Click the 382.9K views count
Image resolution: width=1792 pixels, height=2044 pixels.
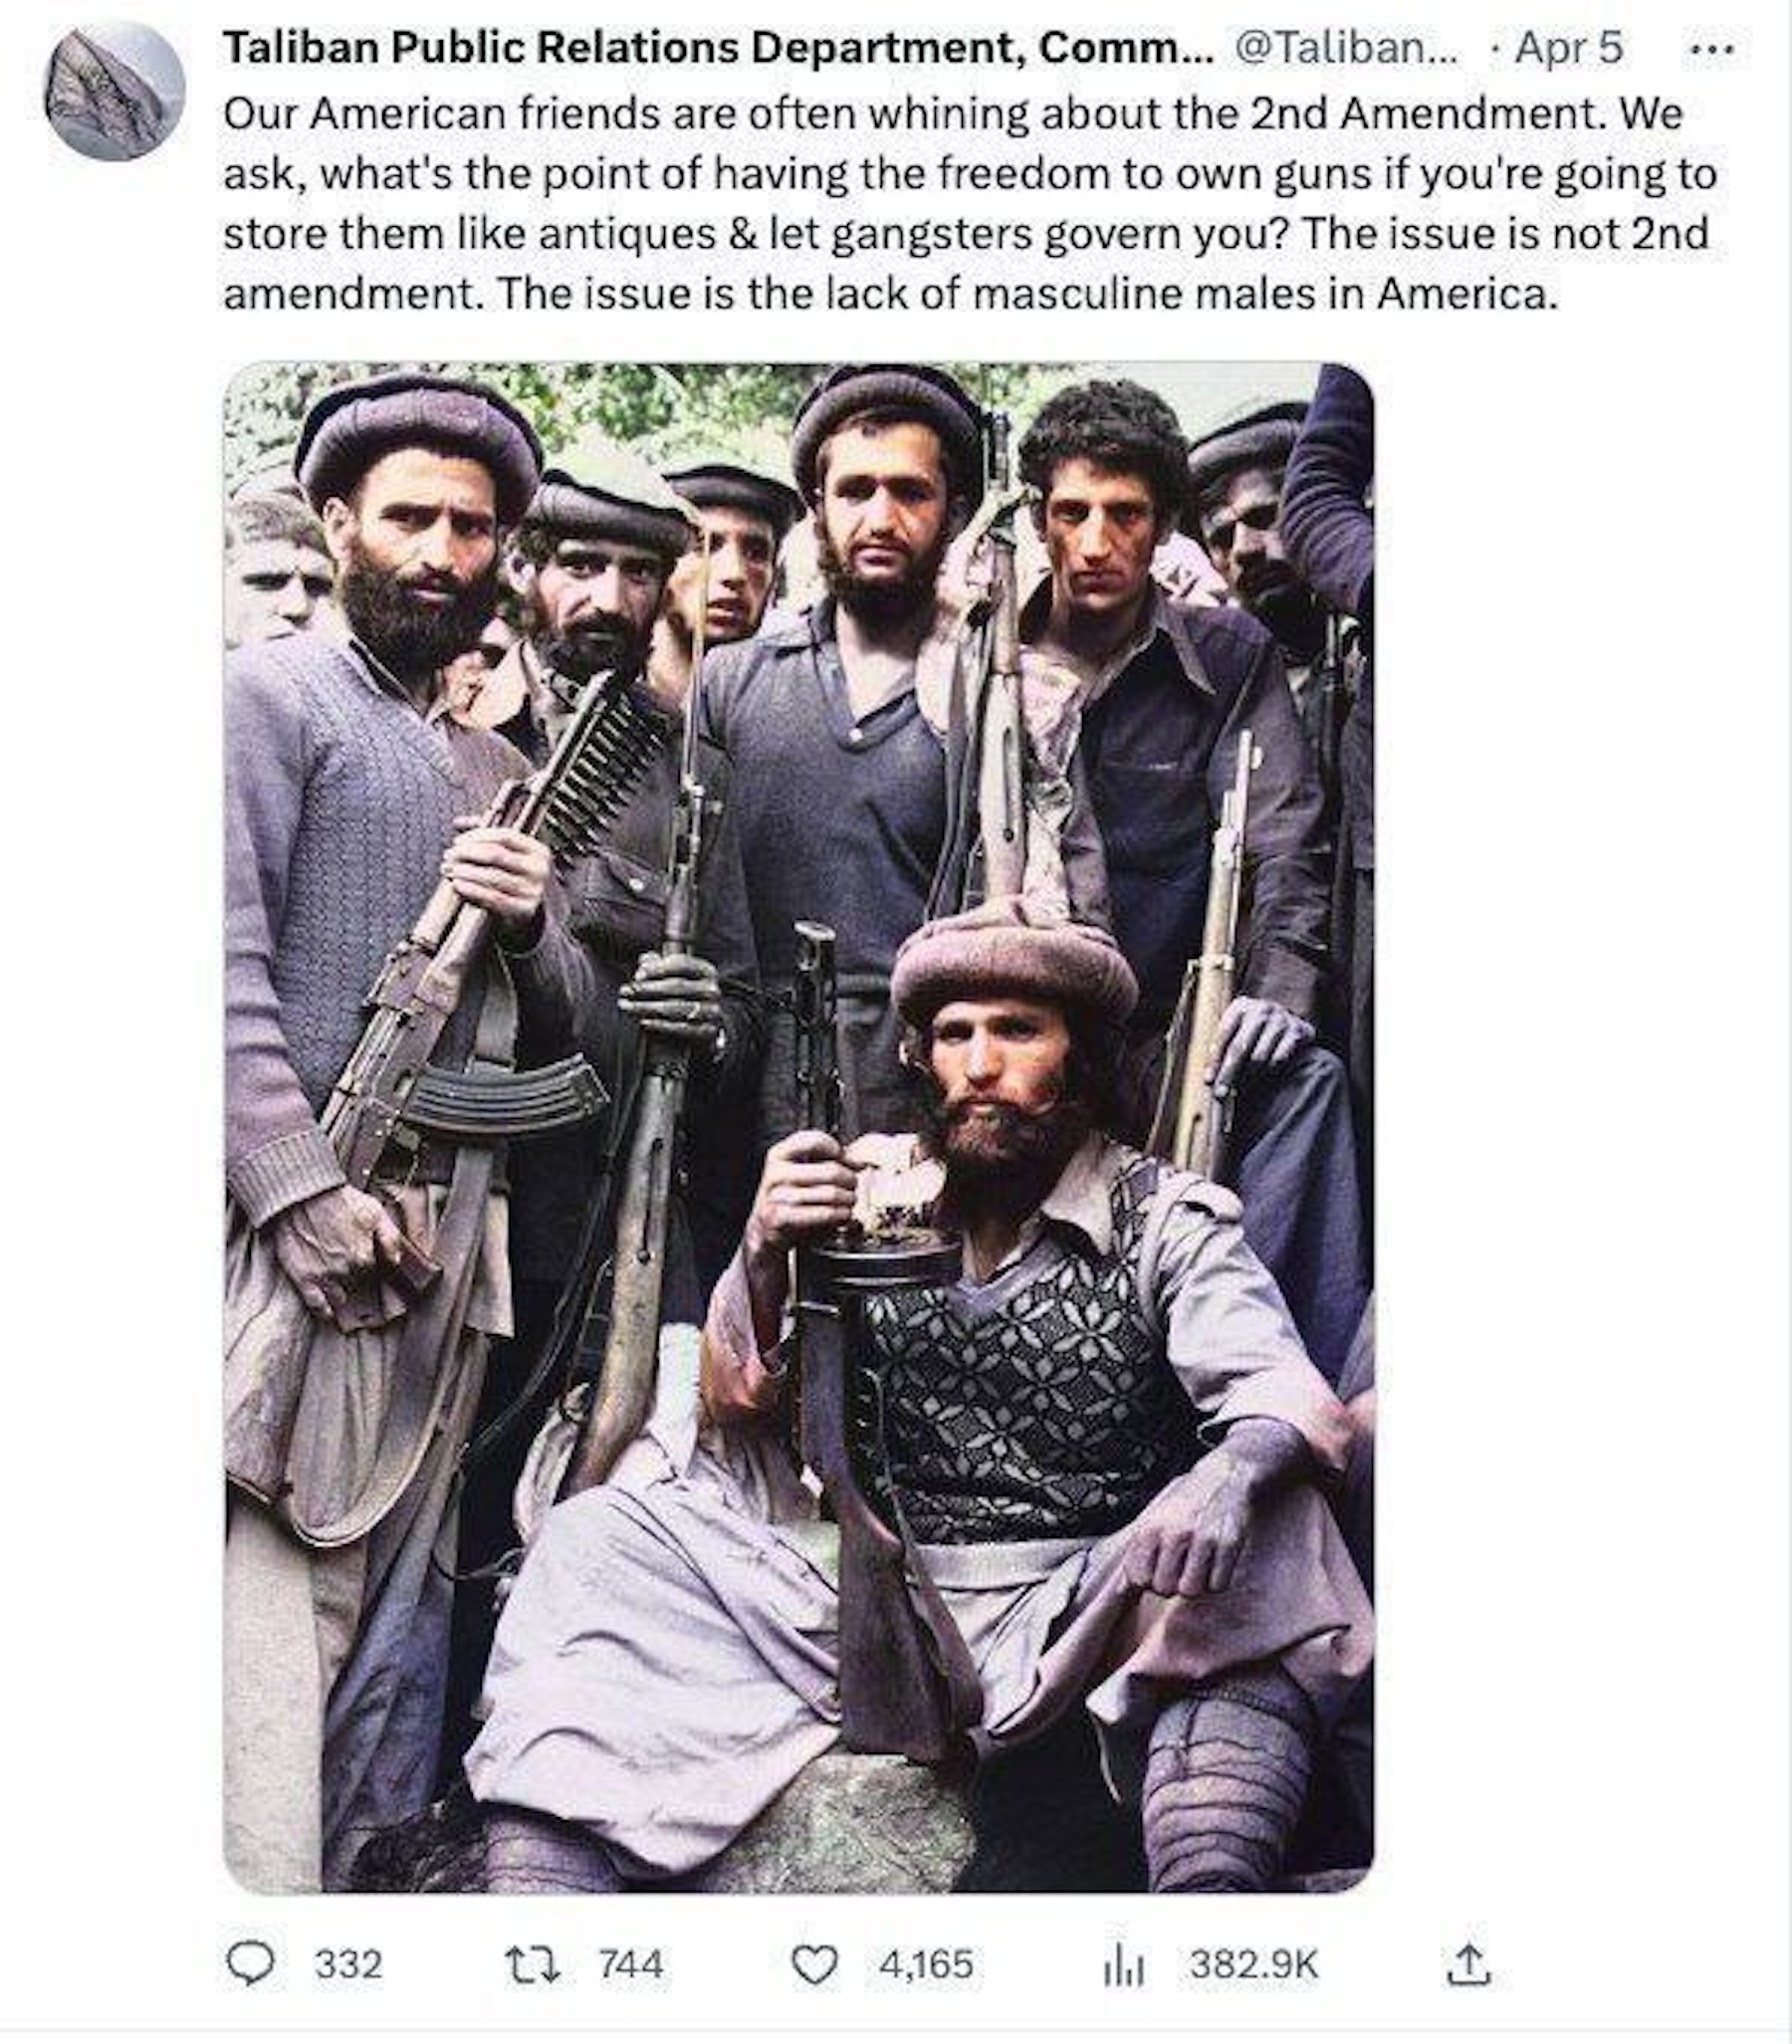click(1254, 1964)
